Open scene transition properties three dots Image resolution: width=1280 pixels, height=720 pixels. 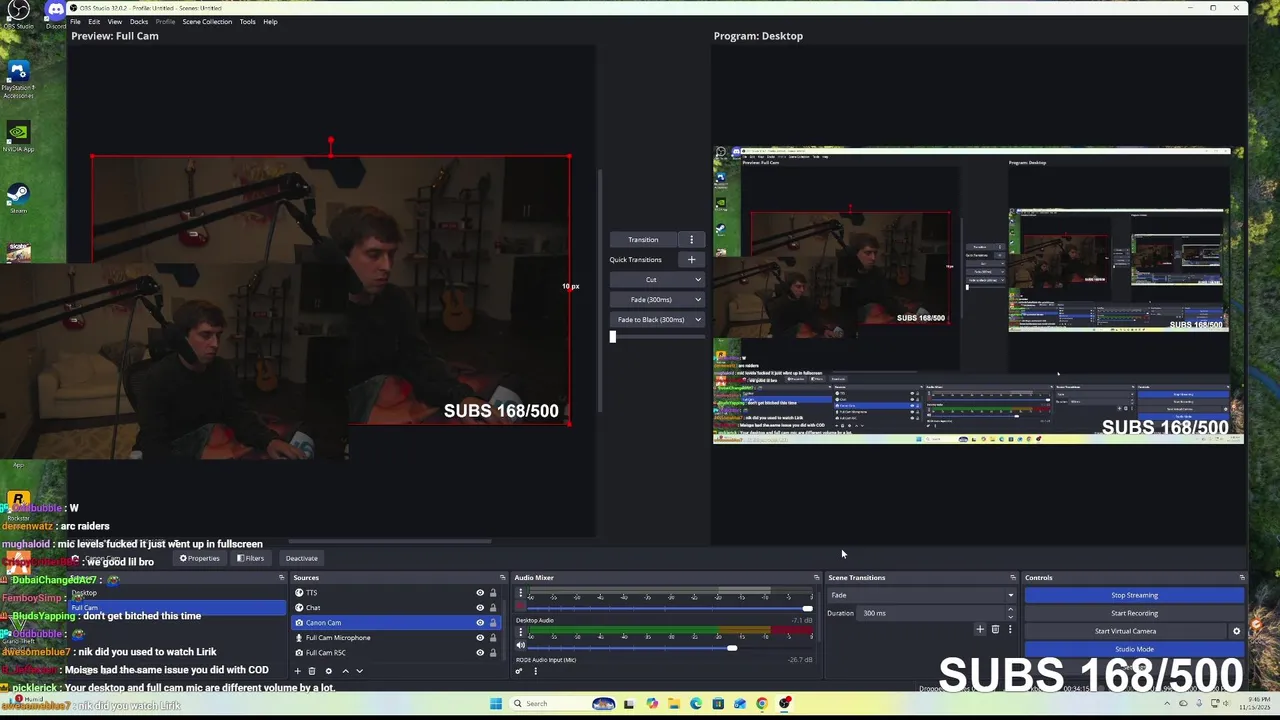click(1010, 630)
